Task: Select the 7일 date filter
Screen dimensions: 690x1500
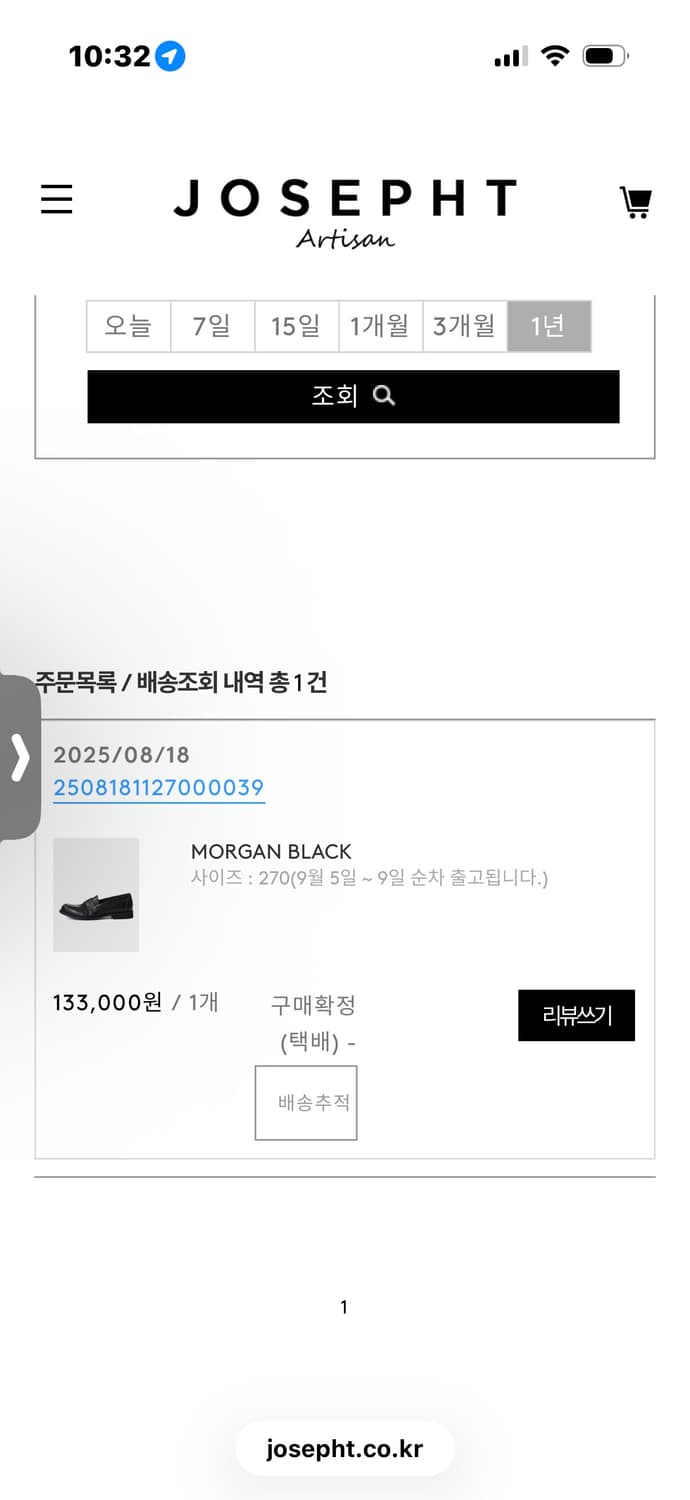Action: pyautogui.click(x=212, y=326)
